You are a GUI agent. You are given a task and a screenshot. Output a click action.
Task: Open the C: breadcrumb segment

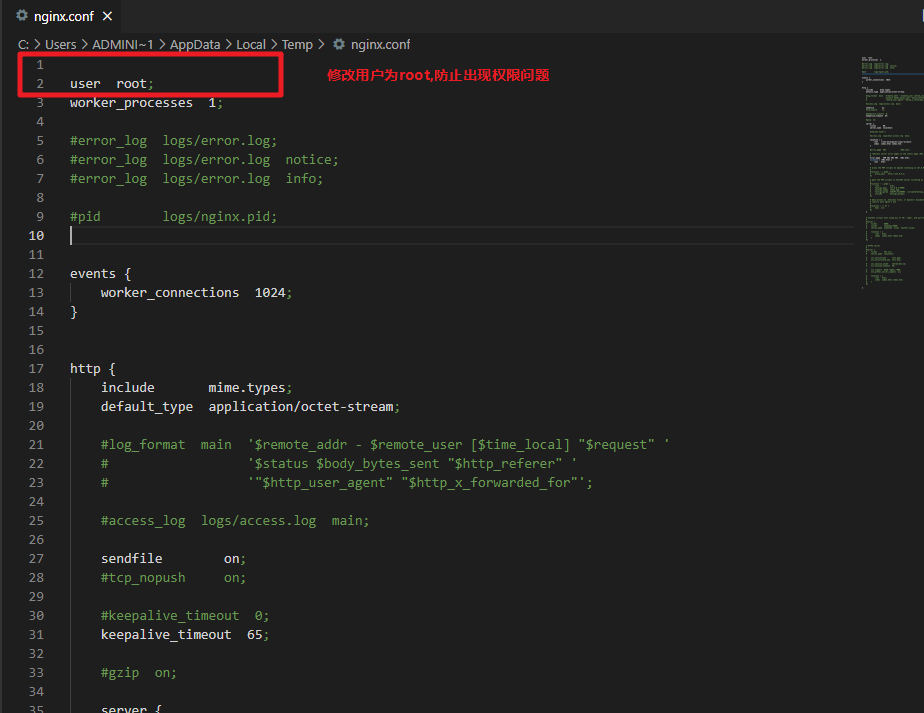23,45
